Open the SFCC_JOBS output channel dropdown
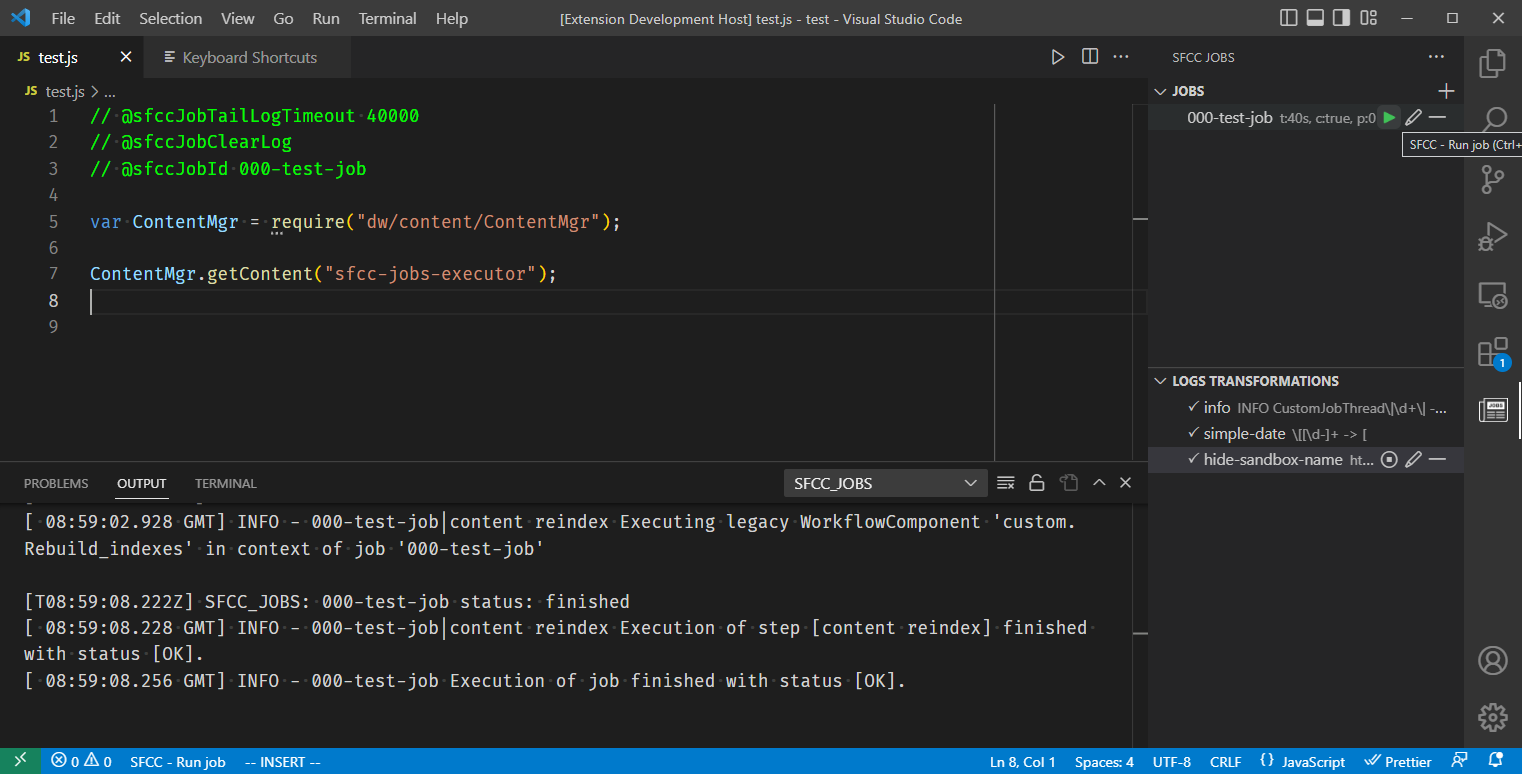 (x=886, y=483)
